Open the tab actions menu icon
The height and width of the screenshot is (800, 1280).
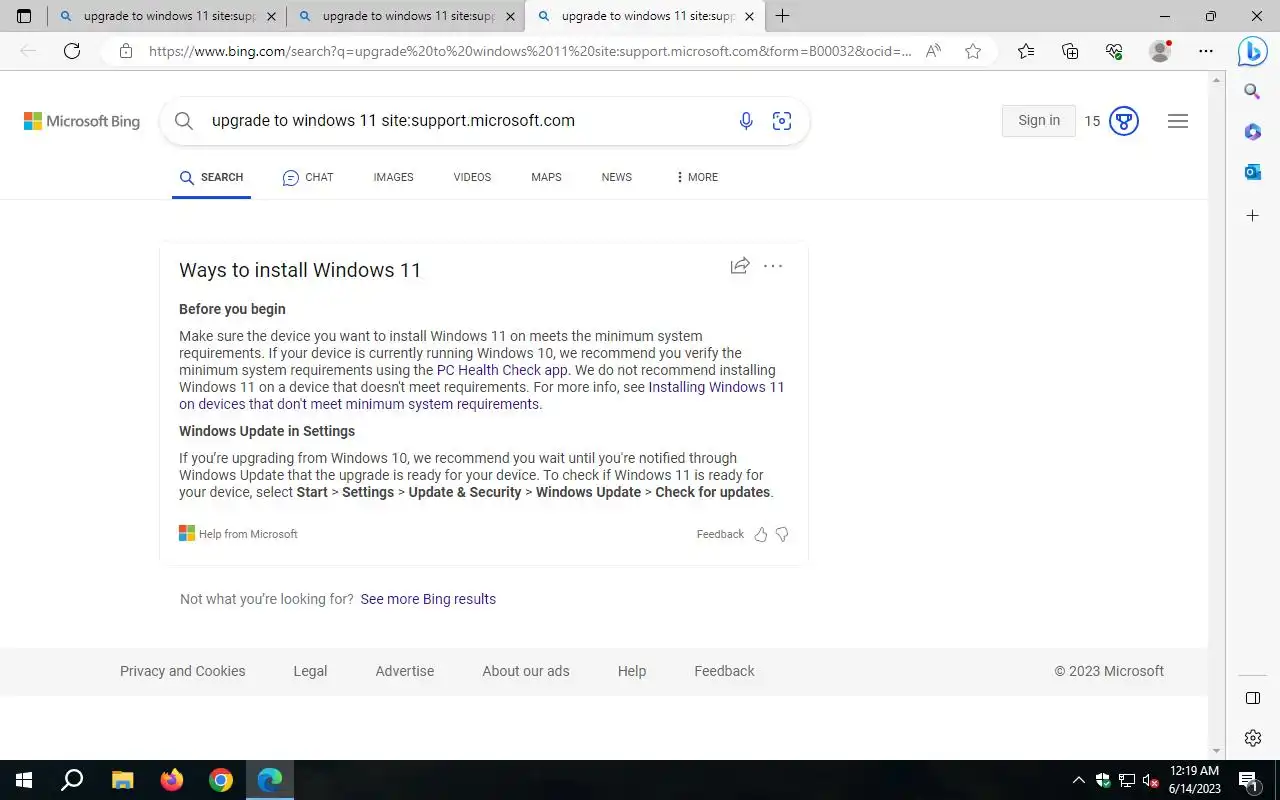(x=24, y=16)
